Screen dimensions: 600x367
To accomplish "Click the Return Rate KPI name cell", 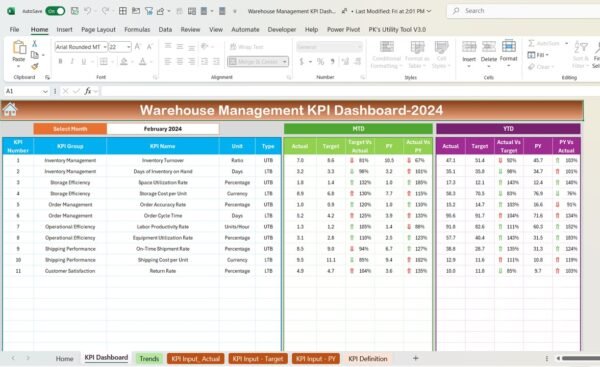I will pos(163,271).
